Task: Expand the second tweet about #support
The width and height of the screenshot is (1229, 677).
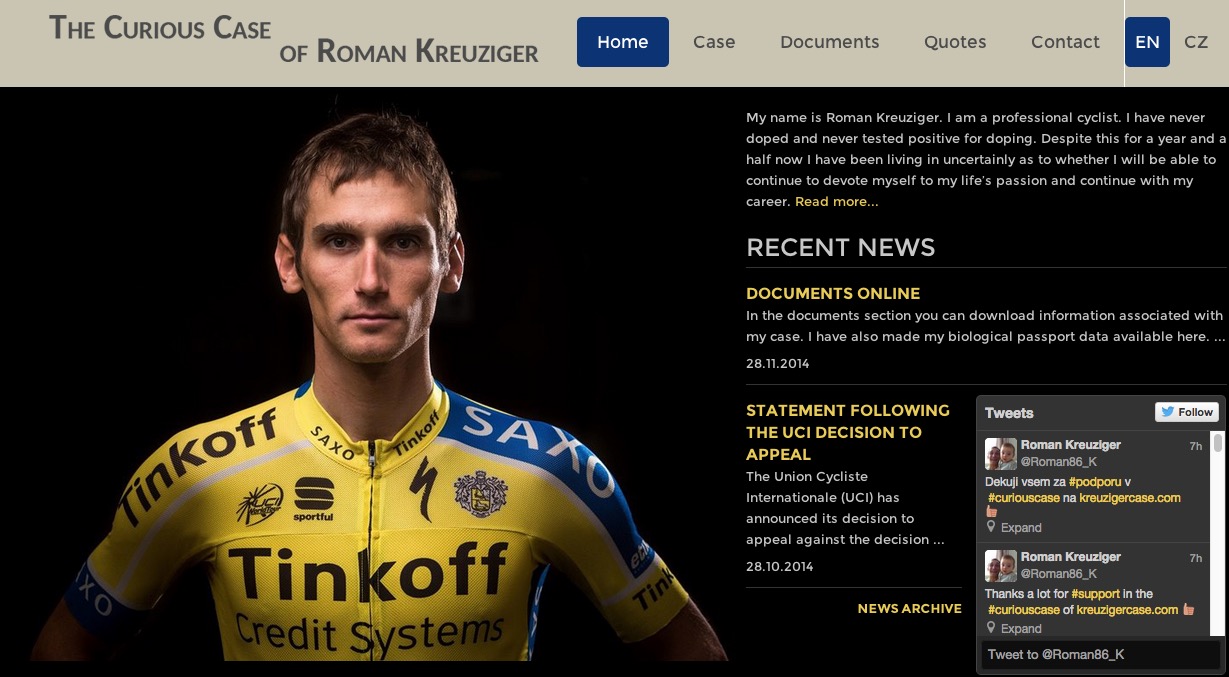Action: tap(1021, 628)
